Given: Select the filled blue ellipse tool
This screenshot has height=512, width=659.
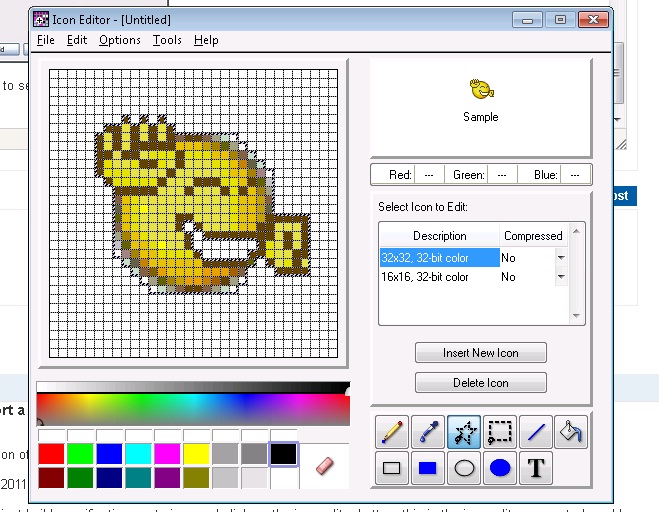Looking at the screenshot, I should [500, 468].
